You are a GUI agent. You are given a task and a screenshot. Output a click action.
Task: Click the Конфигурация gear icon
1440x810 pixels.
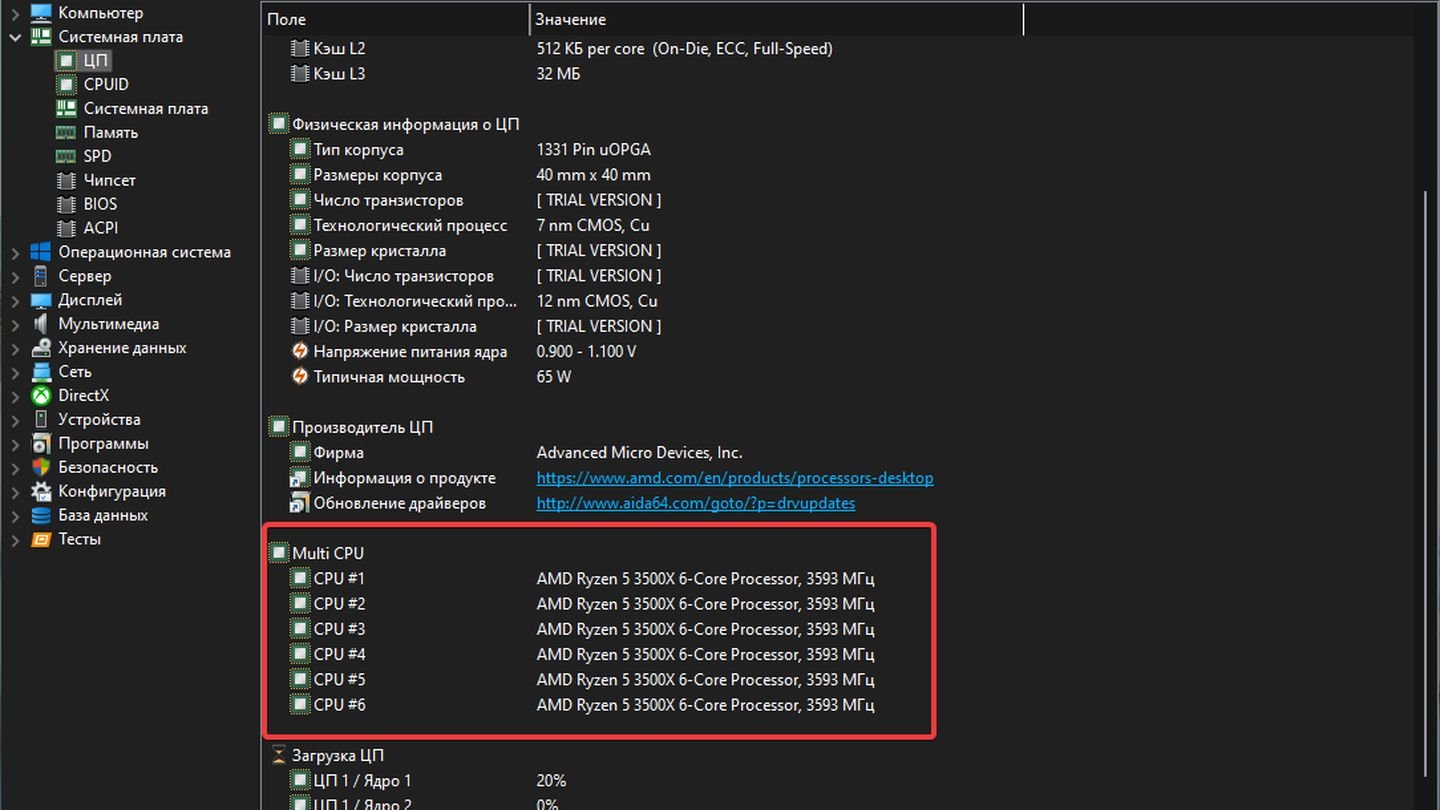(41, 492)
